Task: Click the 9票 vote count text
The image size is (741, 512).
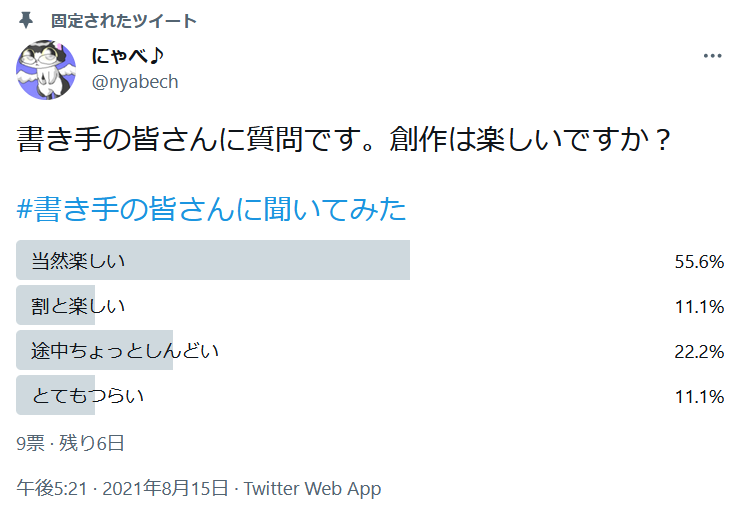Action: click(32, 443)
